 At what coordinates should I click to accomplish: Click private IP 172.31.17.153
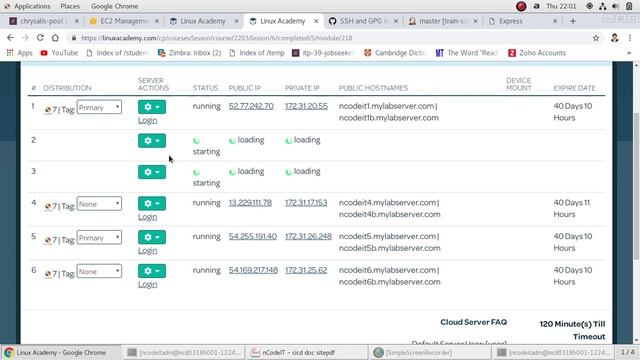click(306, 203)
